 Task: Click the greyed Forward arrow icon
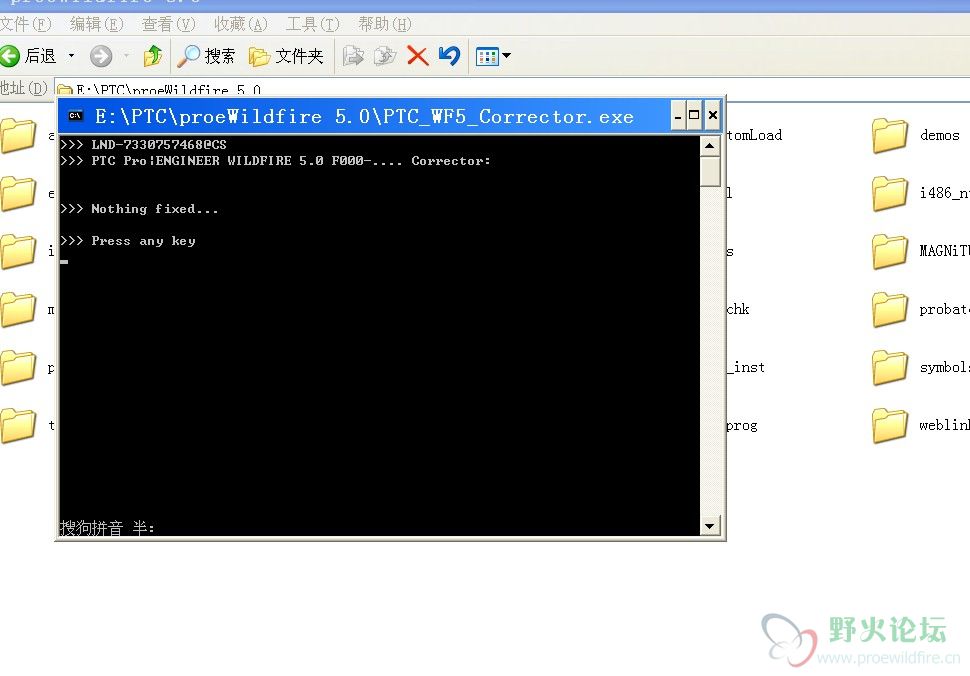click(101, 56)
